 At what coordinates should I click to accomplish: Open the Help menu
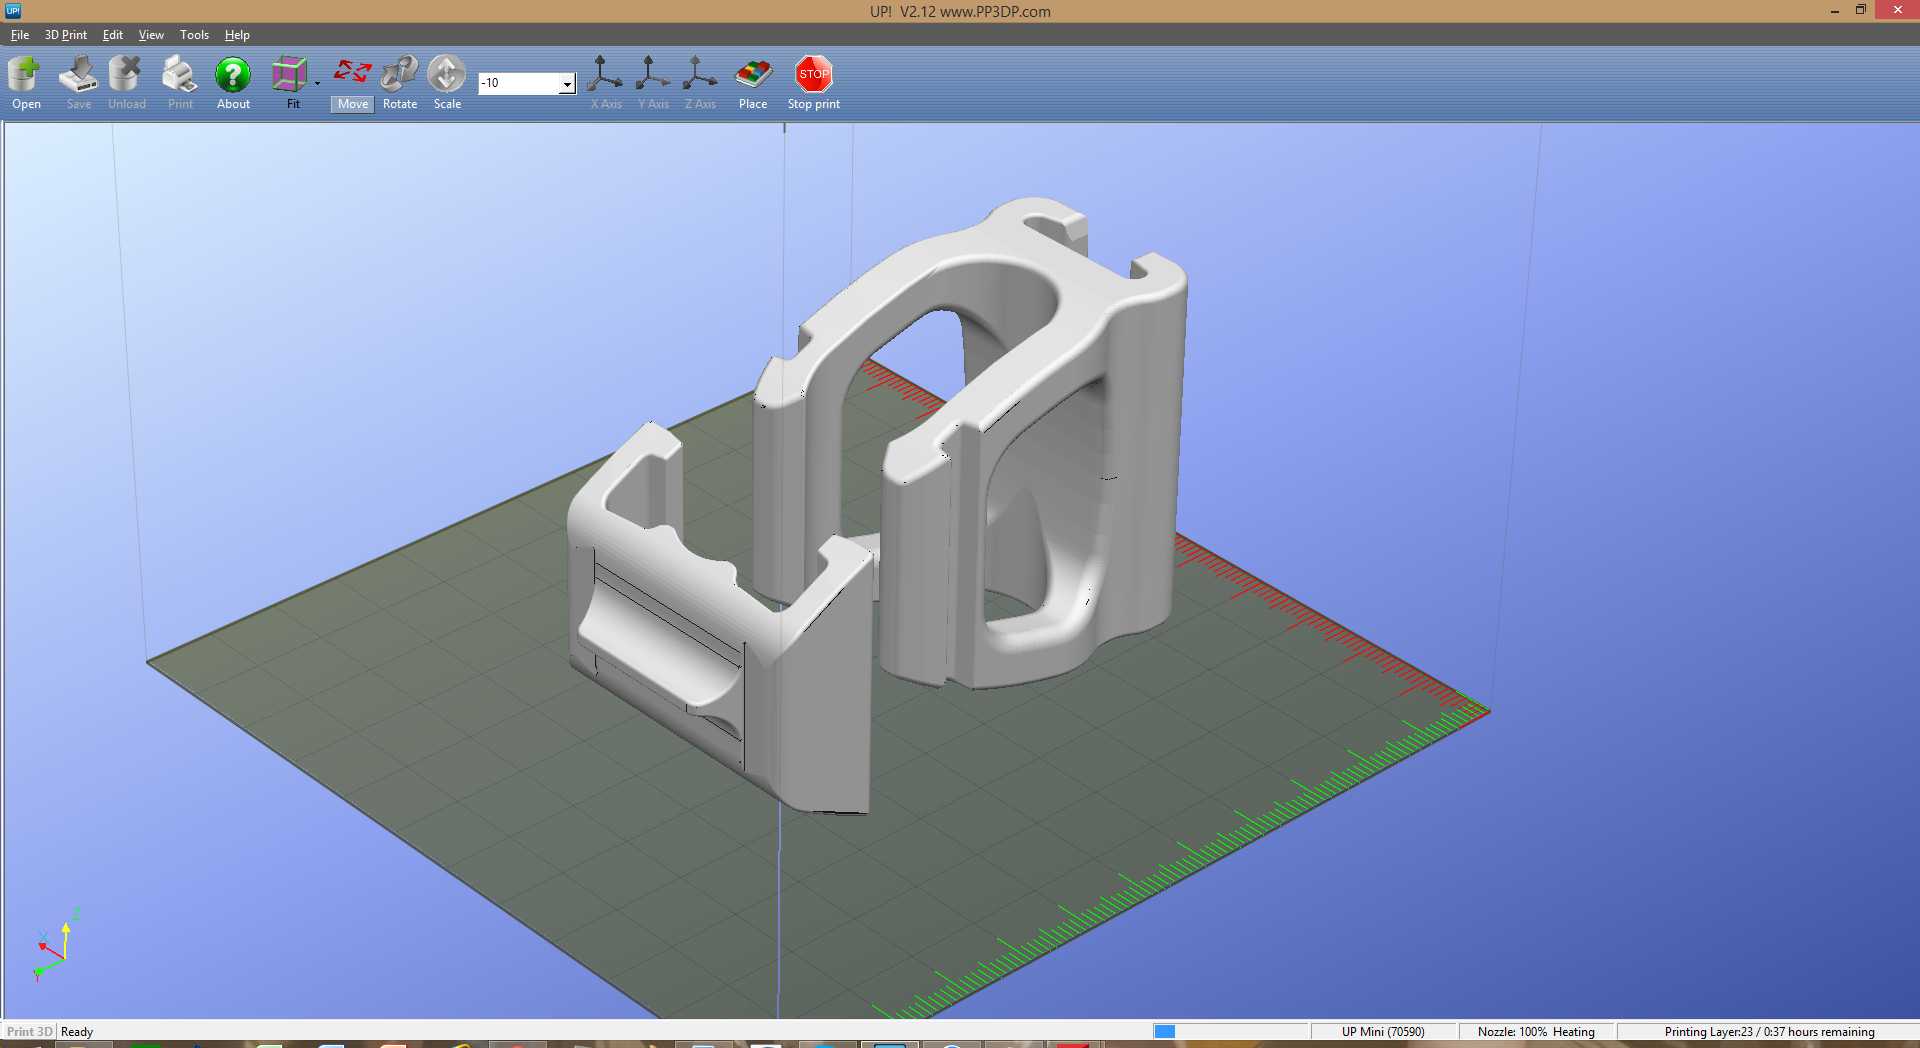[237, 35]
